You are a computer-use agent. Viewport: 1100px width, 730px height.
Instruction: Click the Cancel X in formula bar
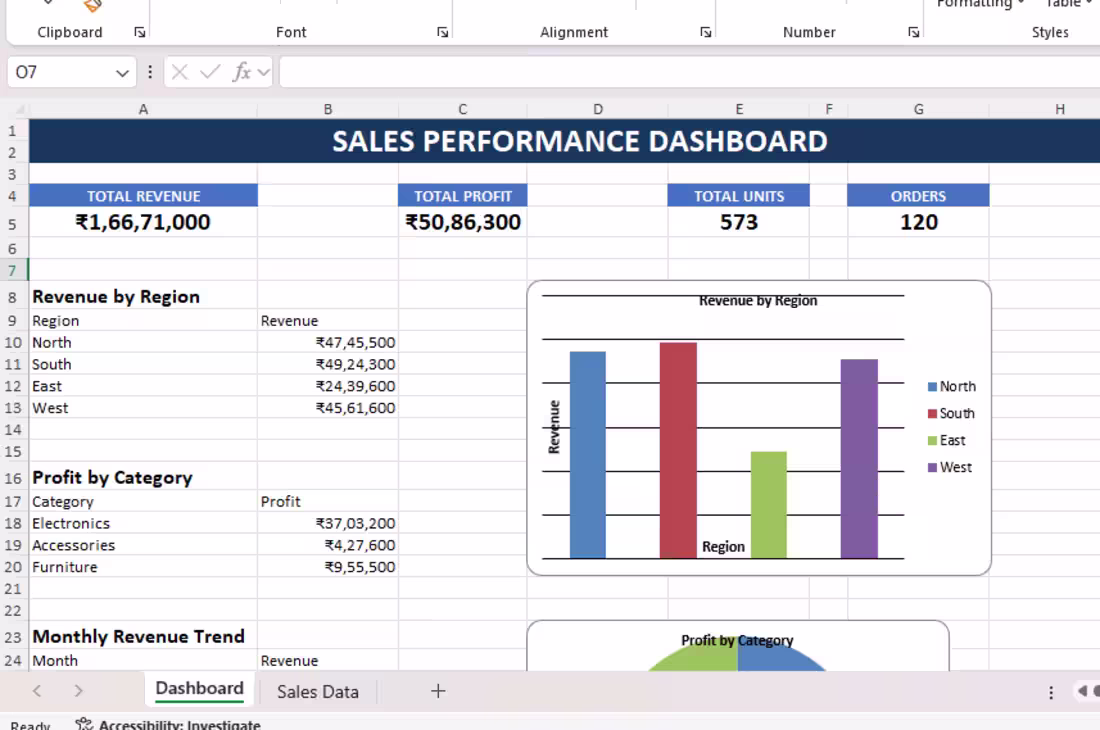click(180, 72)
